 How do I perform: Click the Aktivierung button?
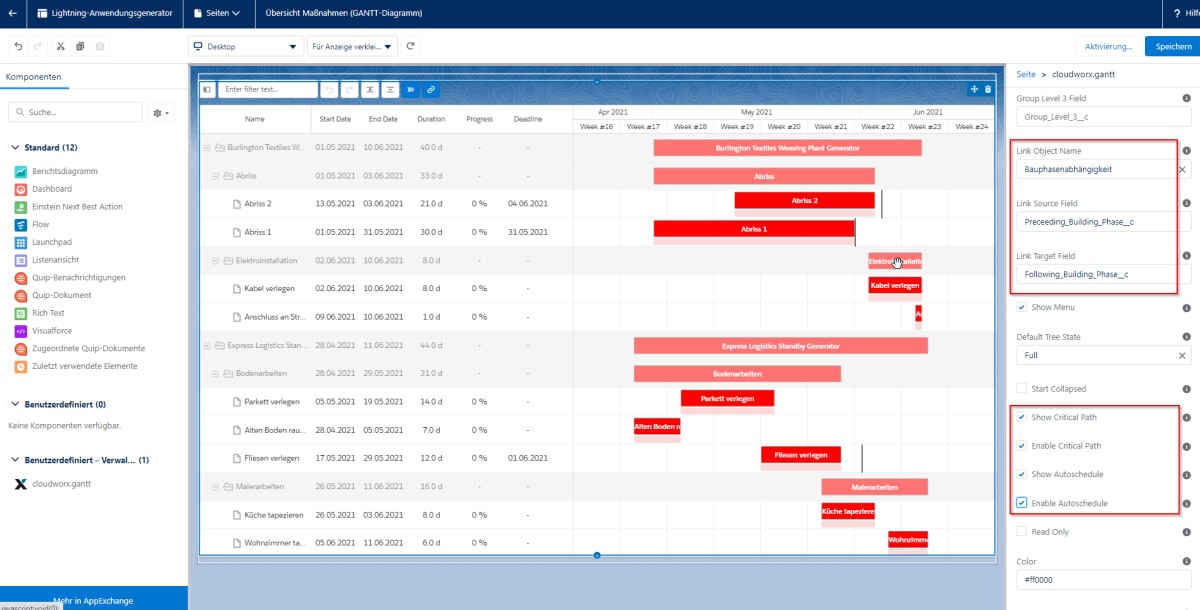(1108, 46)
